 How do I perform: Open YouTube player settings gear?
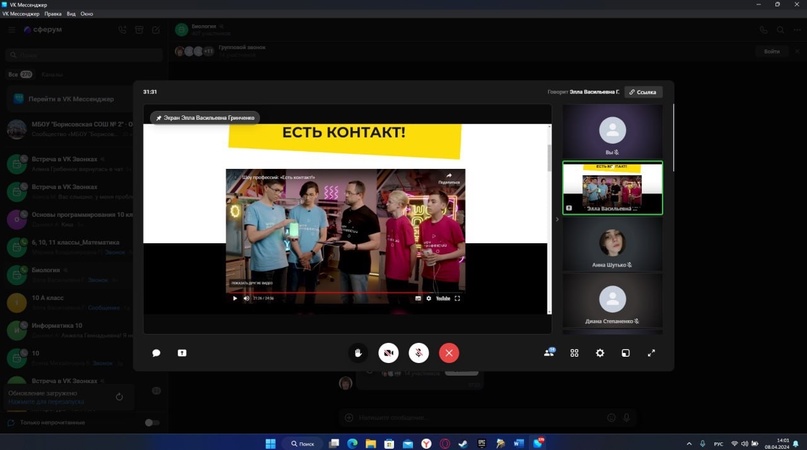coord(429,298)
